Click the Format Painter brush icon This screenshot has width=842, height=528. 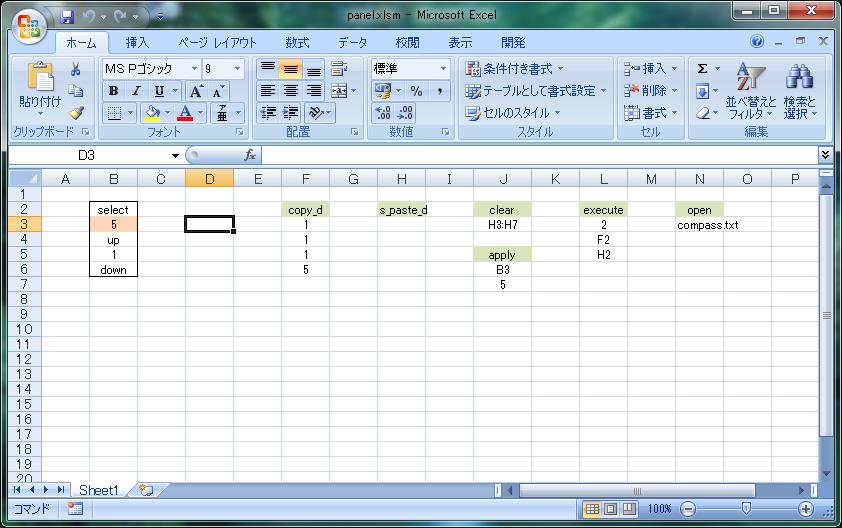75,113
